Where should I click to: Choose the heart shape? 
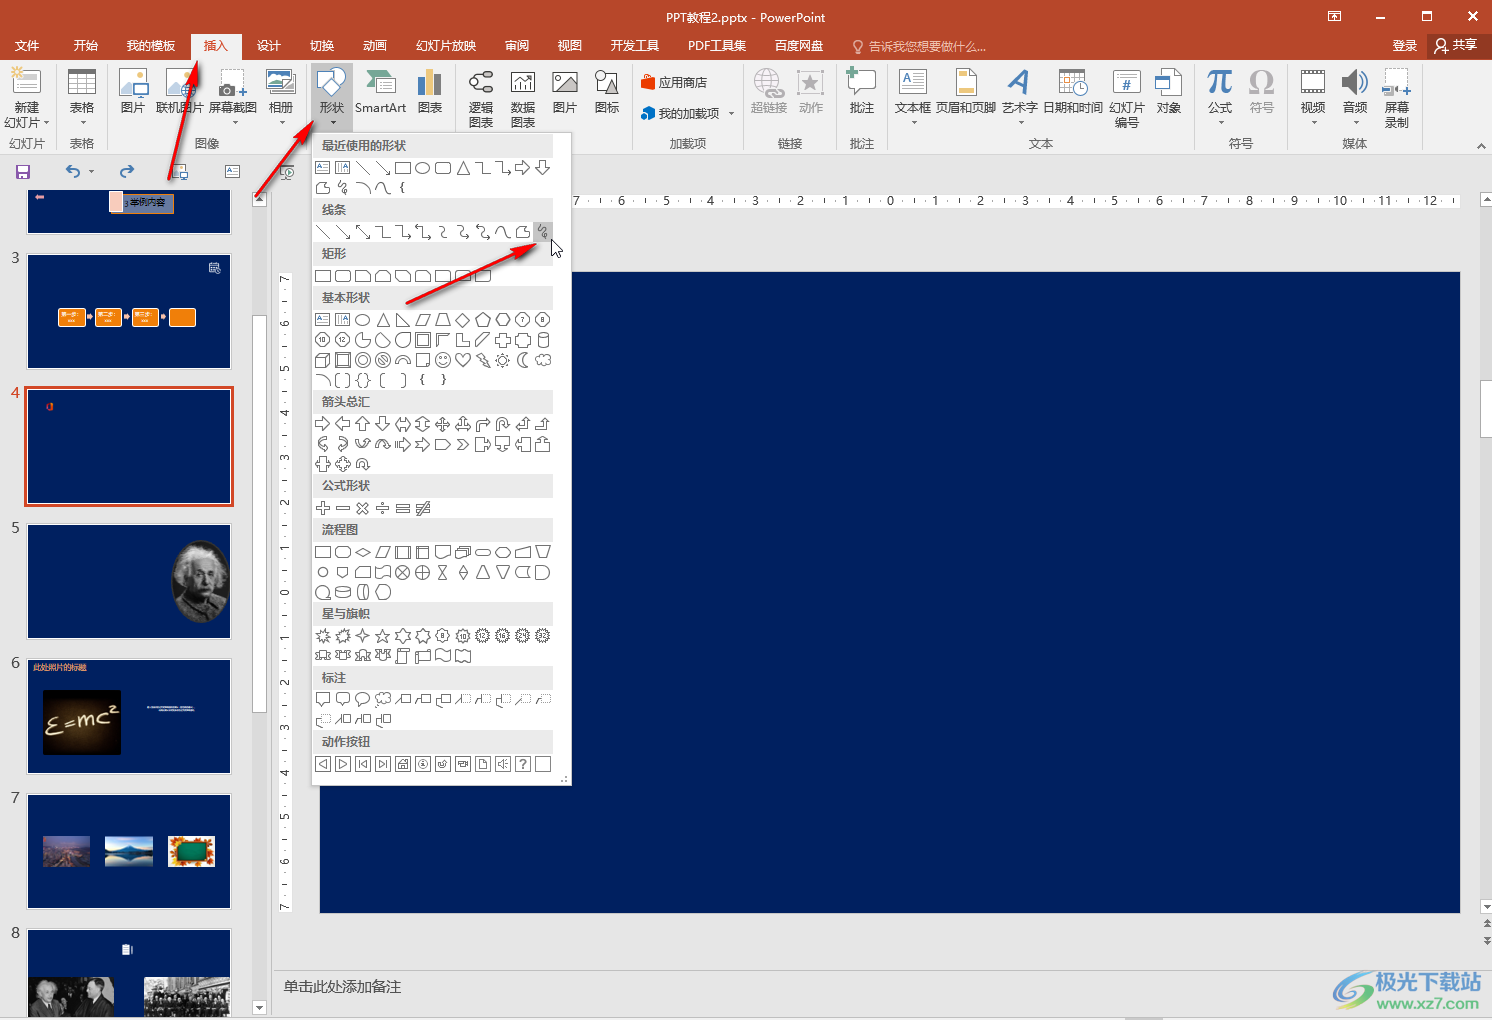tap(463, 360)
